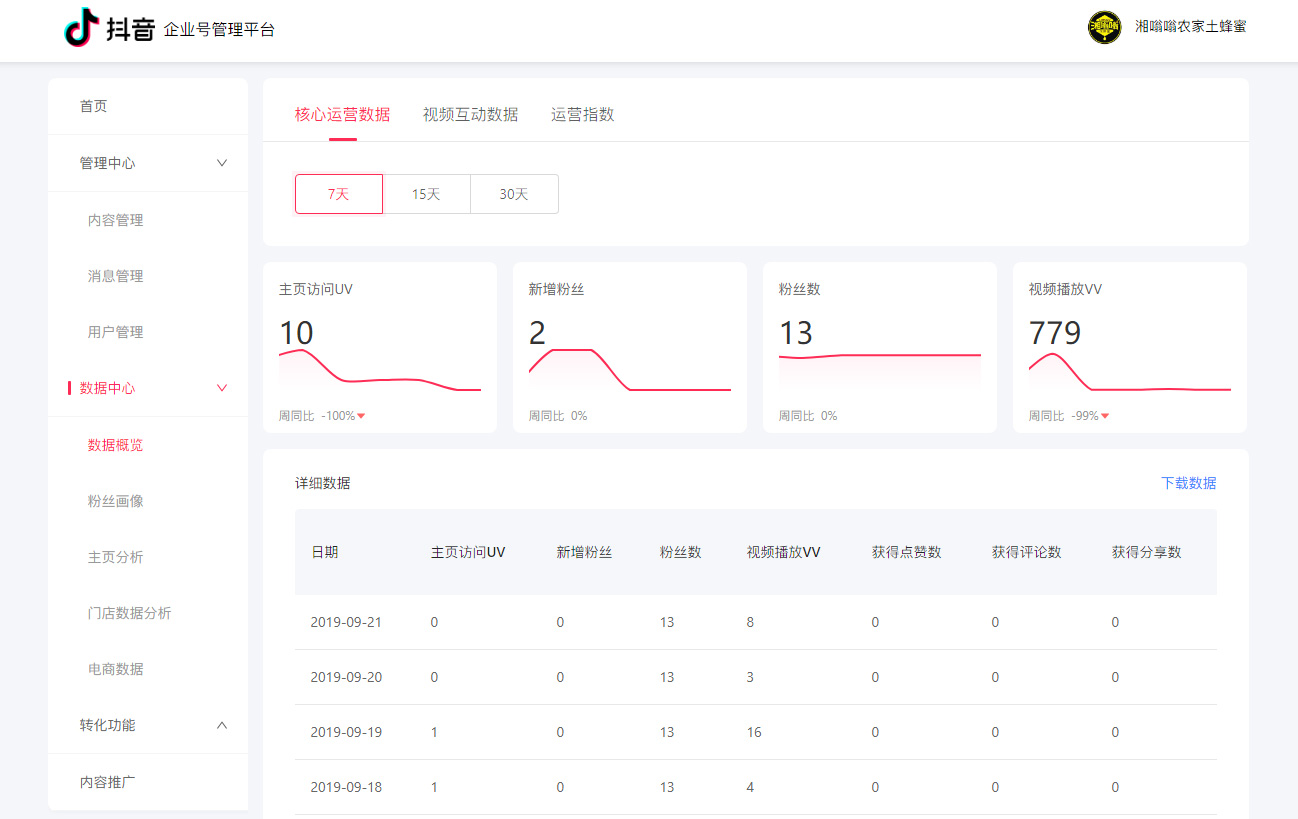Click the down arrow beside -100%
This screenshot has width=1298, height=819.
point(361,416)
